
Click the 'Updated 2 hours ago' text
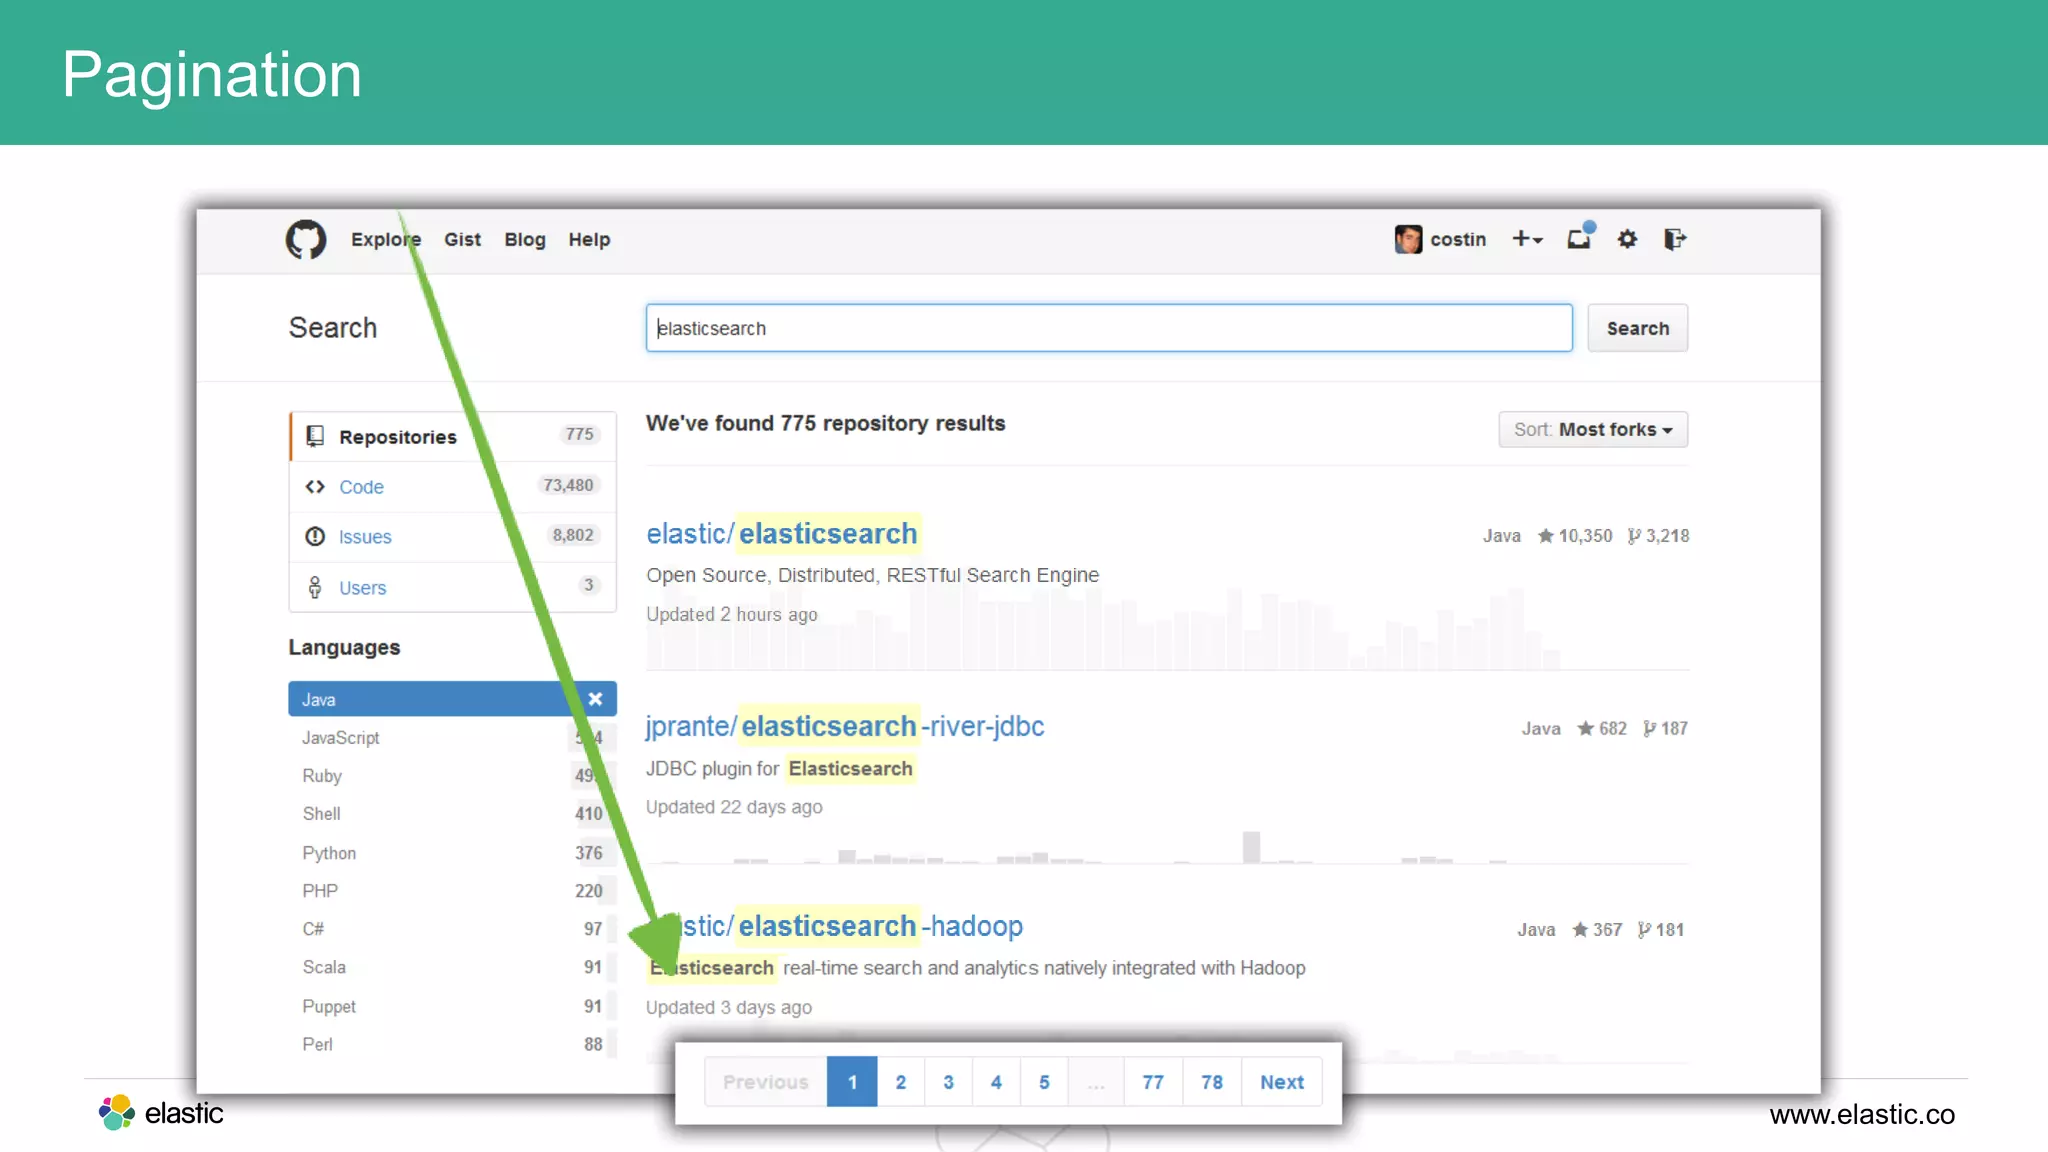point(732,615)
